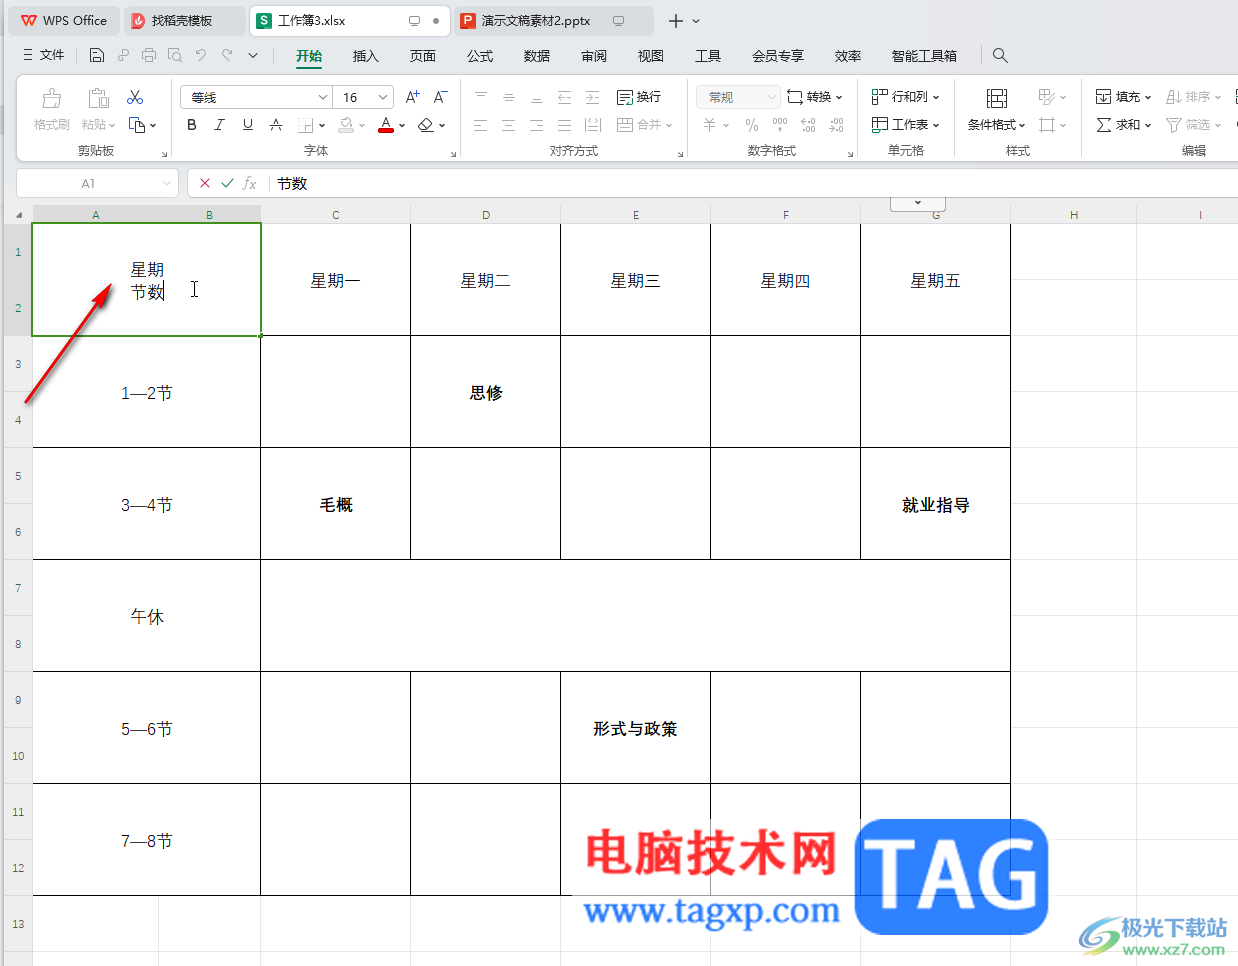Toggle middle vertical alignment
The image size is (1238, 966).
point(509,97)
